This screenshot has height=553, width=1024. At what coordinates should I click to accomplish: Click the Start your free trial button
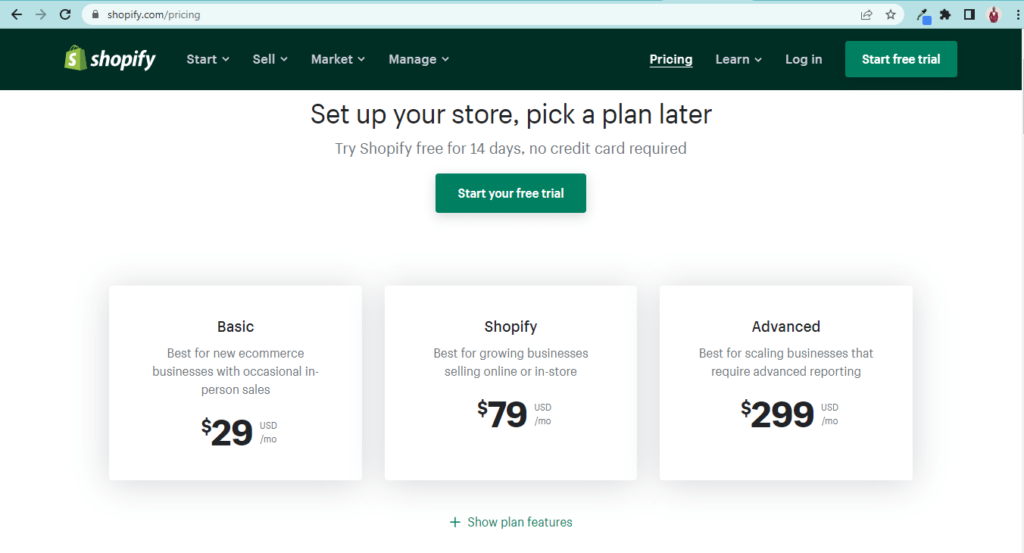pos(511,193)
